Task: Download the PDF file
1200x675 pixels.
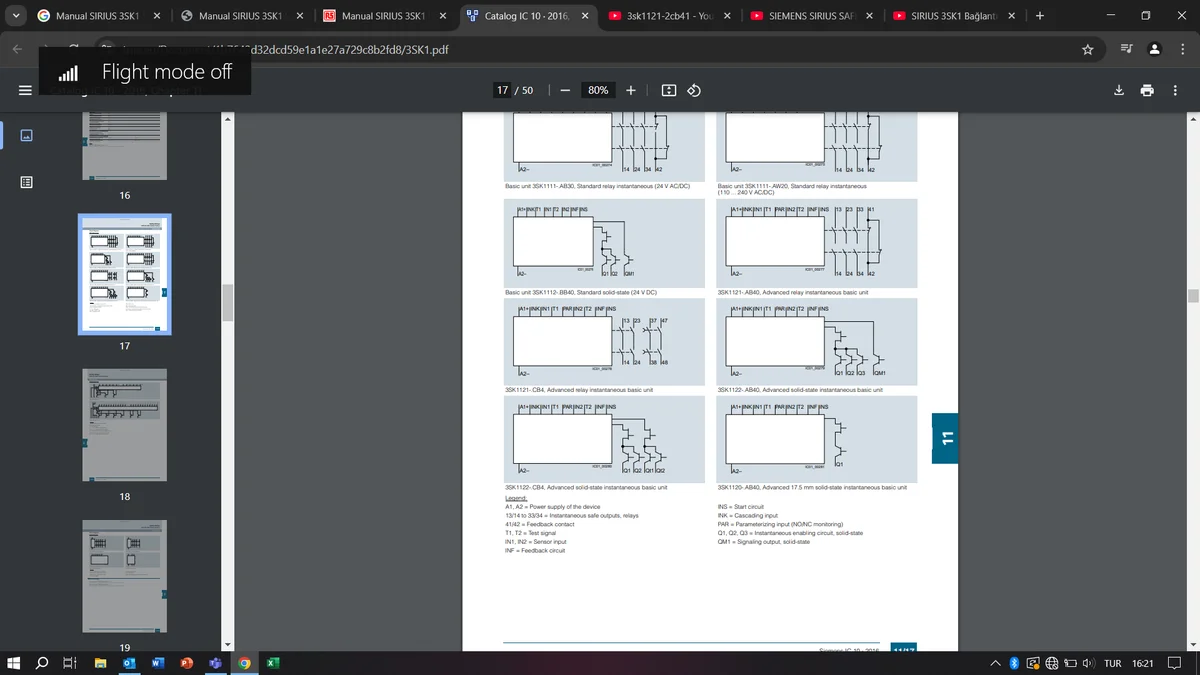Action: coord(1119,90)
